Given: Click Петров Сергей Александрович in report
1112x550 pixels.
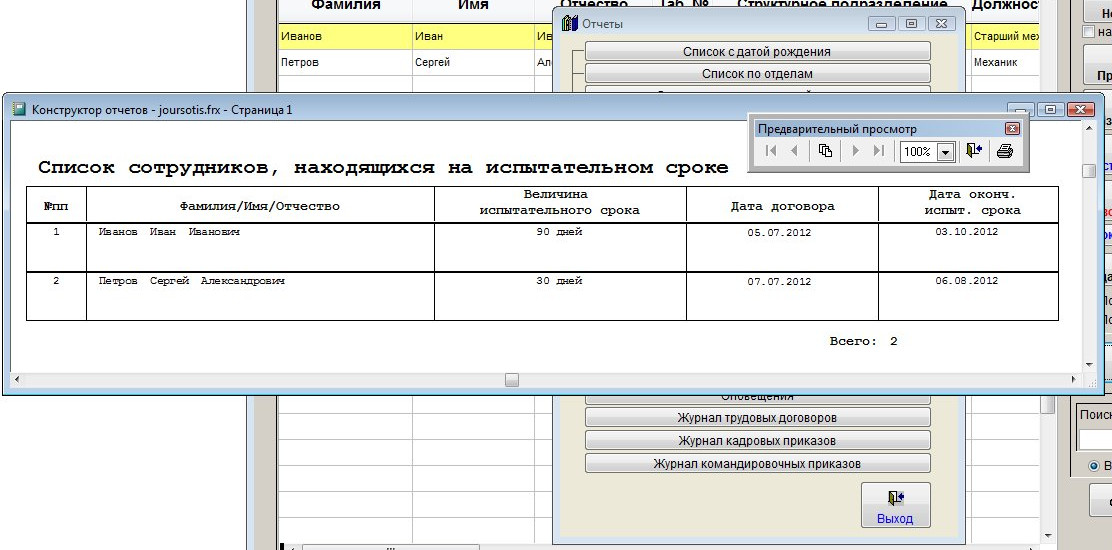Looking at the screenshot, I should pos(191,281).
